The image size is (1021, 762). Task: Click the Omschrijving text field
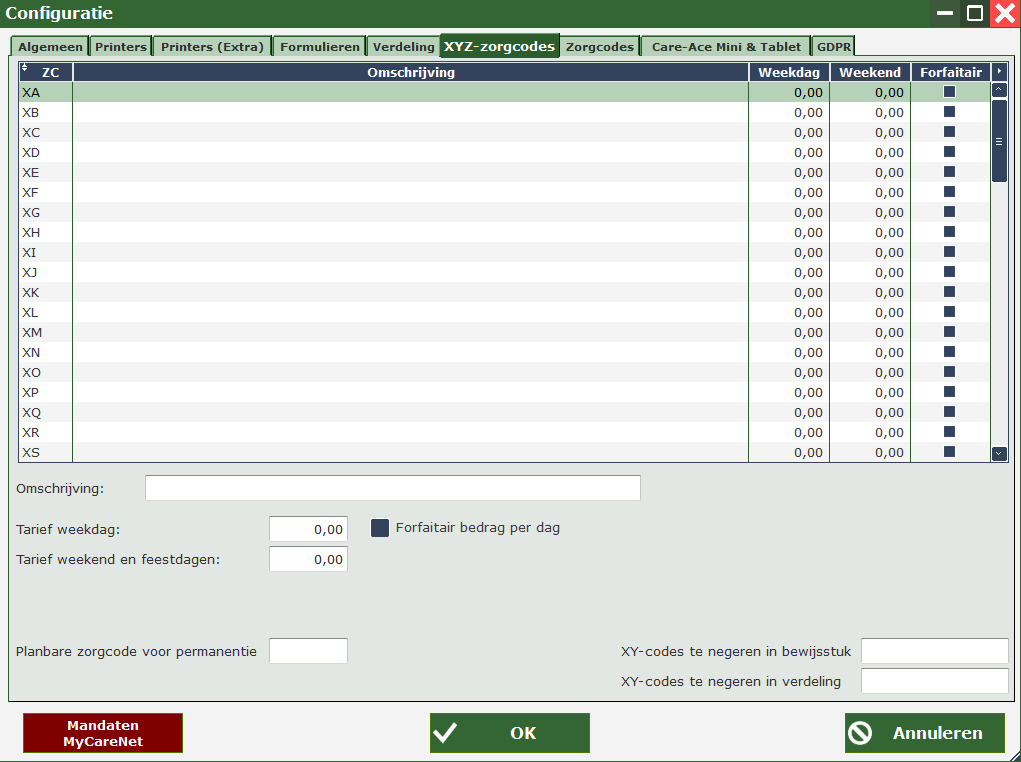[x=392, y=487]
